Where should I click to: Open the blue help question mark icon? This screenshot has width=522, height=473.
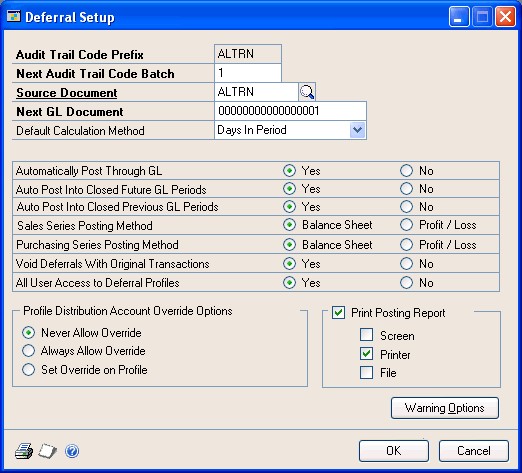pos(72,451)
